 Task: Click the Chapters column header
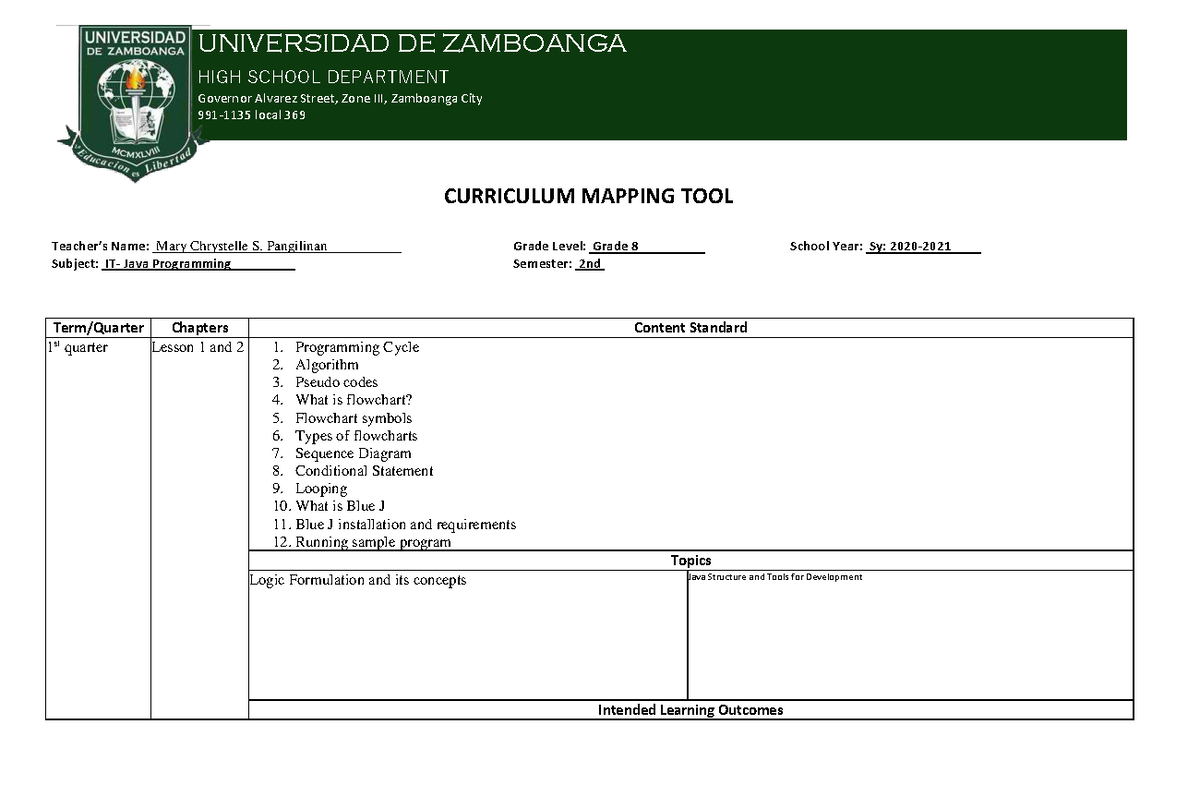(199, 327)
